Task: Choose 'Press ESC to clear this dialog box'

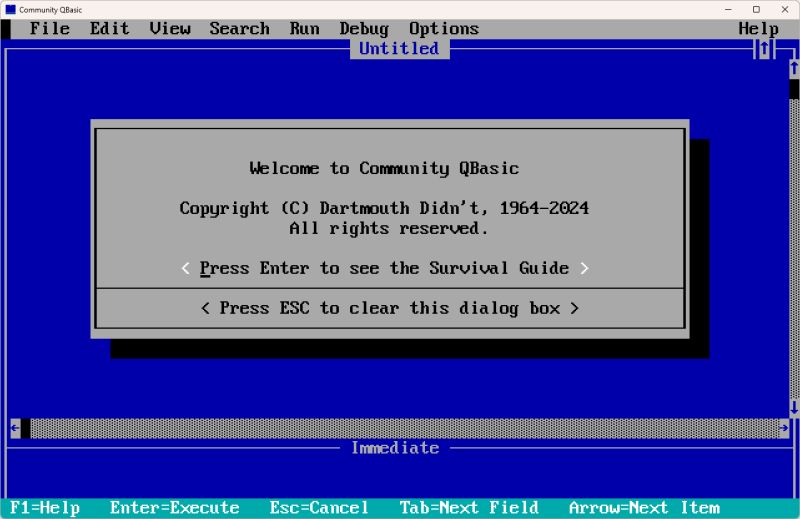Action: pyautogui.click(x=390, y=308)
